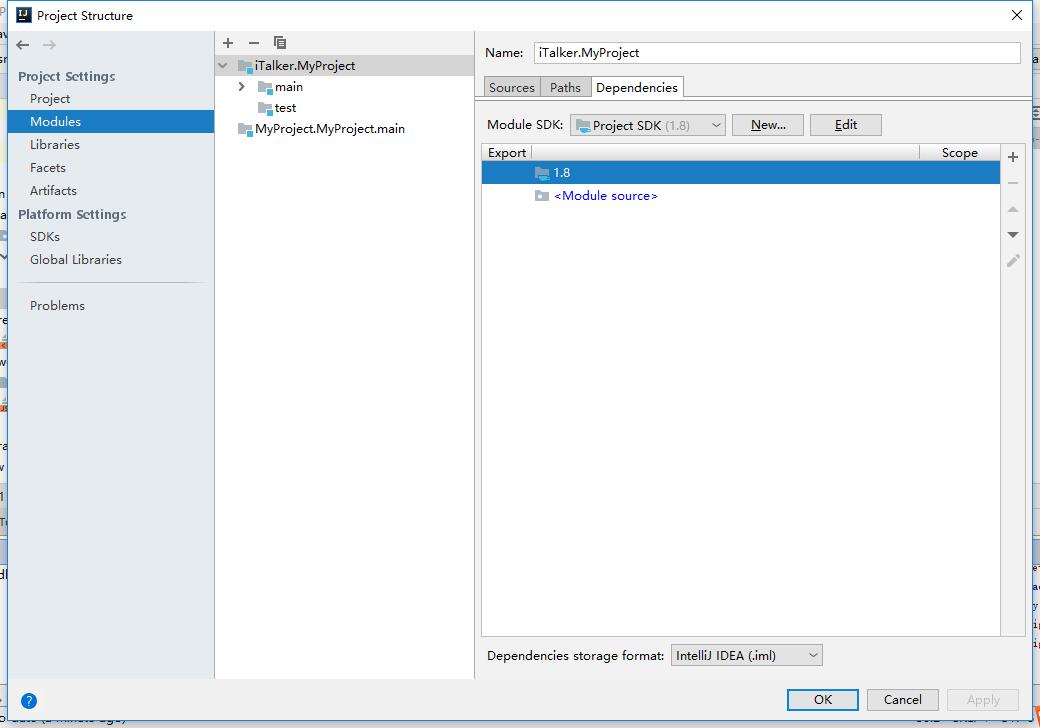The width and height of the screenshot is (1040, 728).
Task: Open the Problems section
Action: (57, 306)
